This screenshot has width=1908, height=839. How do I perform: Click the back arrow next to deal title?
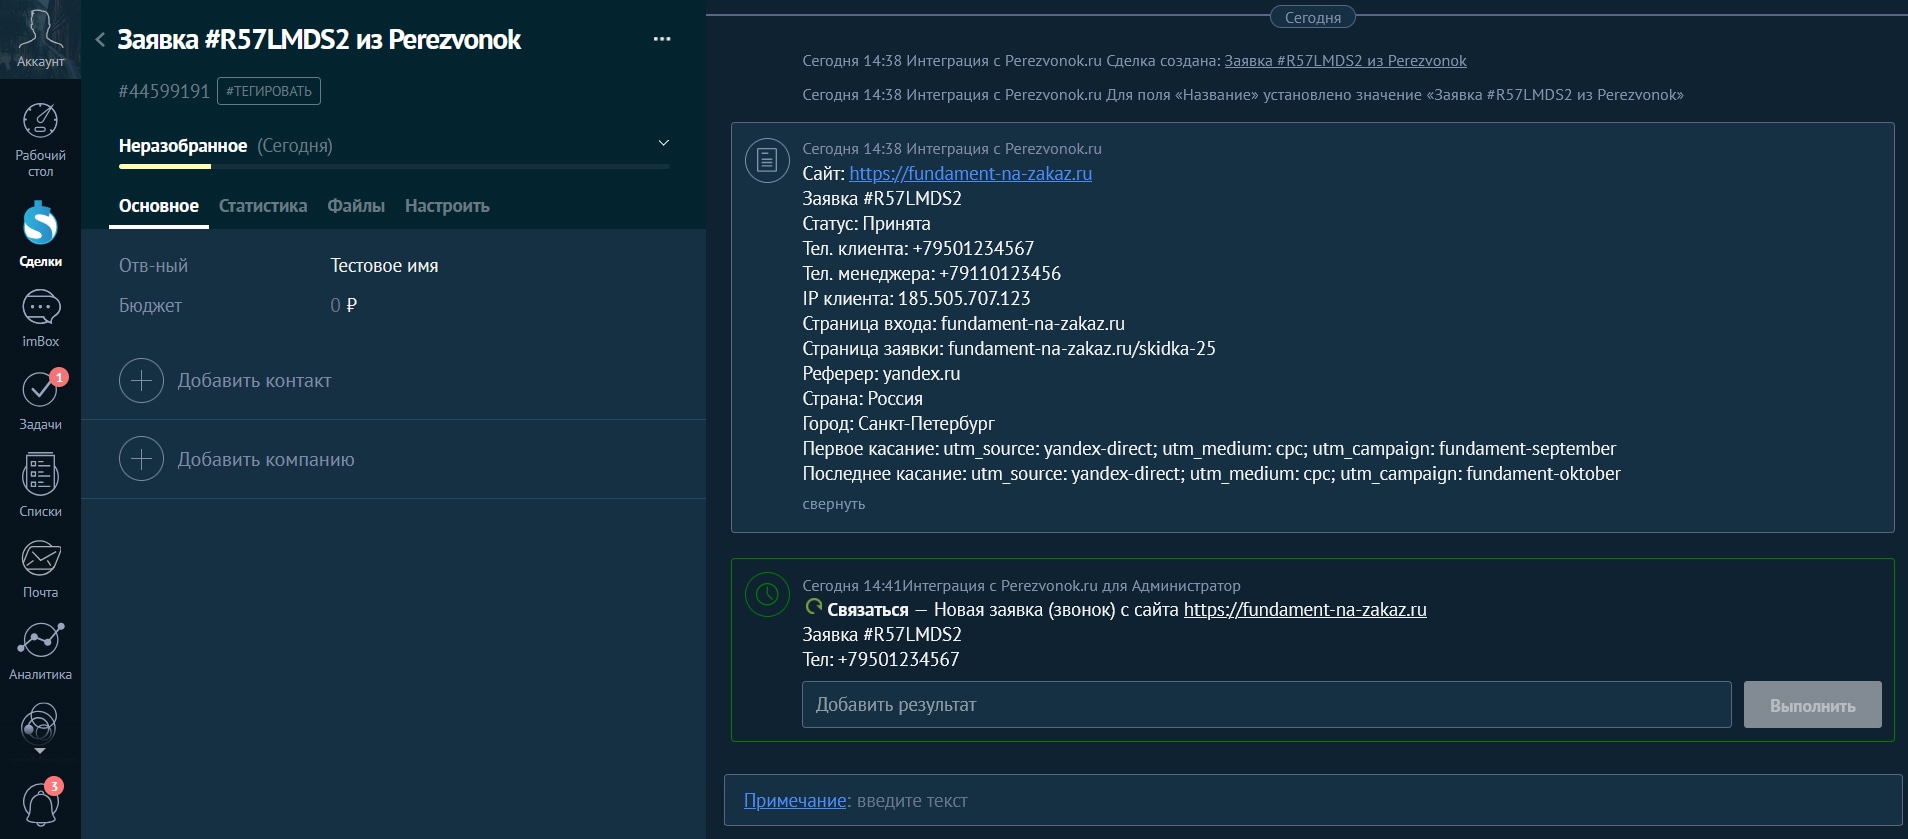click(x=100, y=40)
